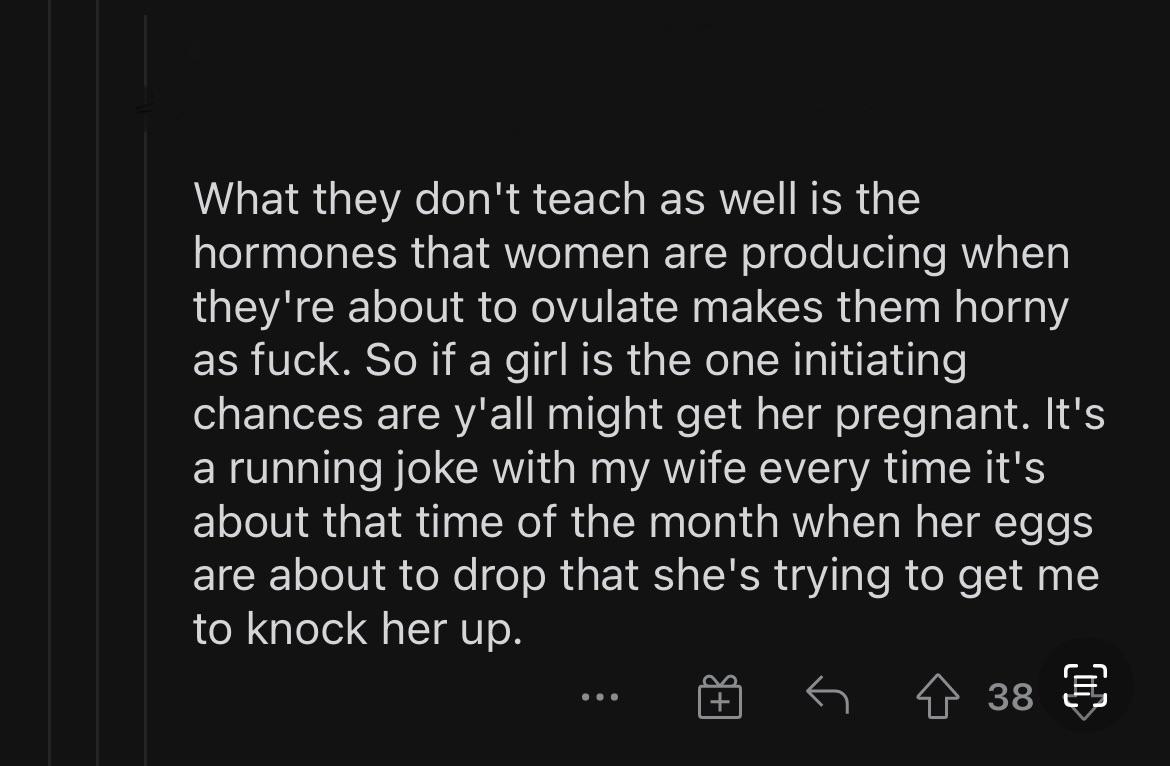Tap the middle thread indent line
The height and width of the screenshot is (766, 1170).
(97, 400)
